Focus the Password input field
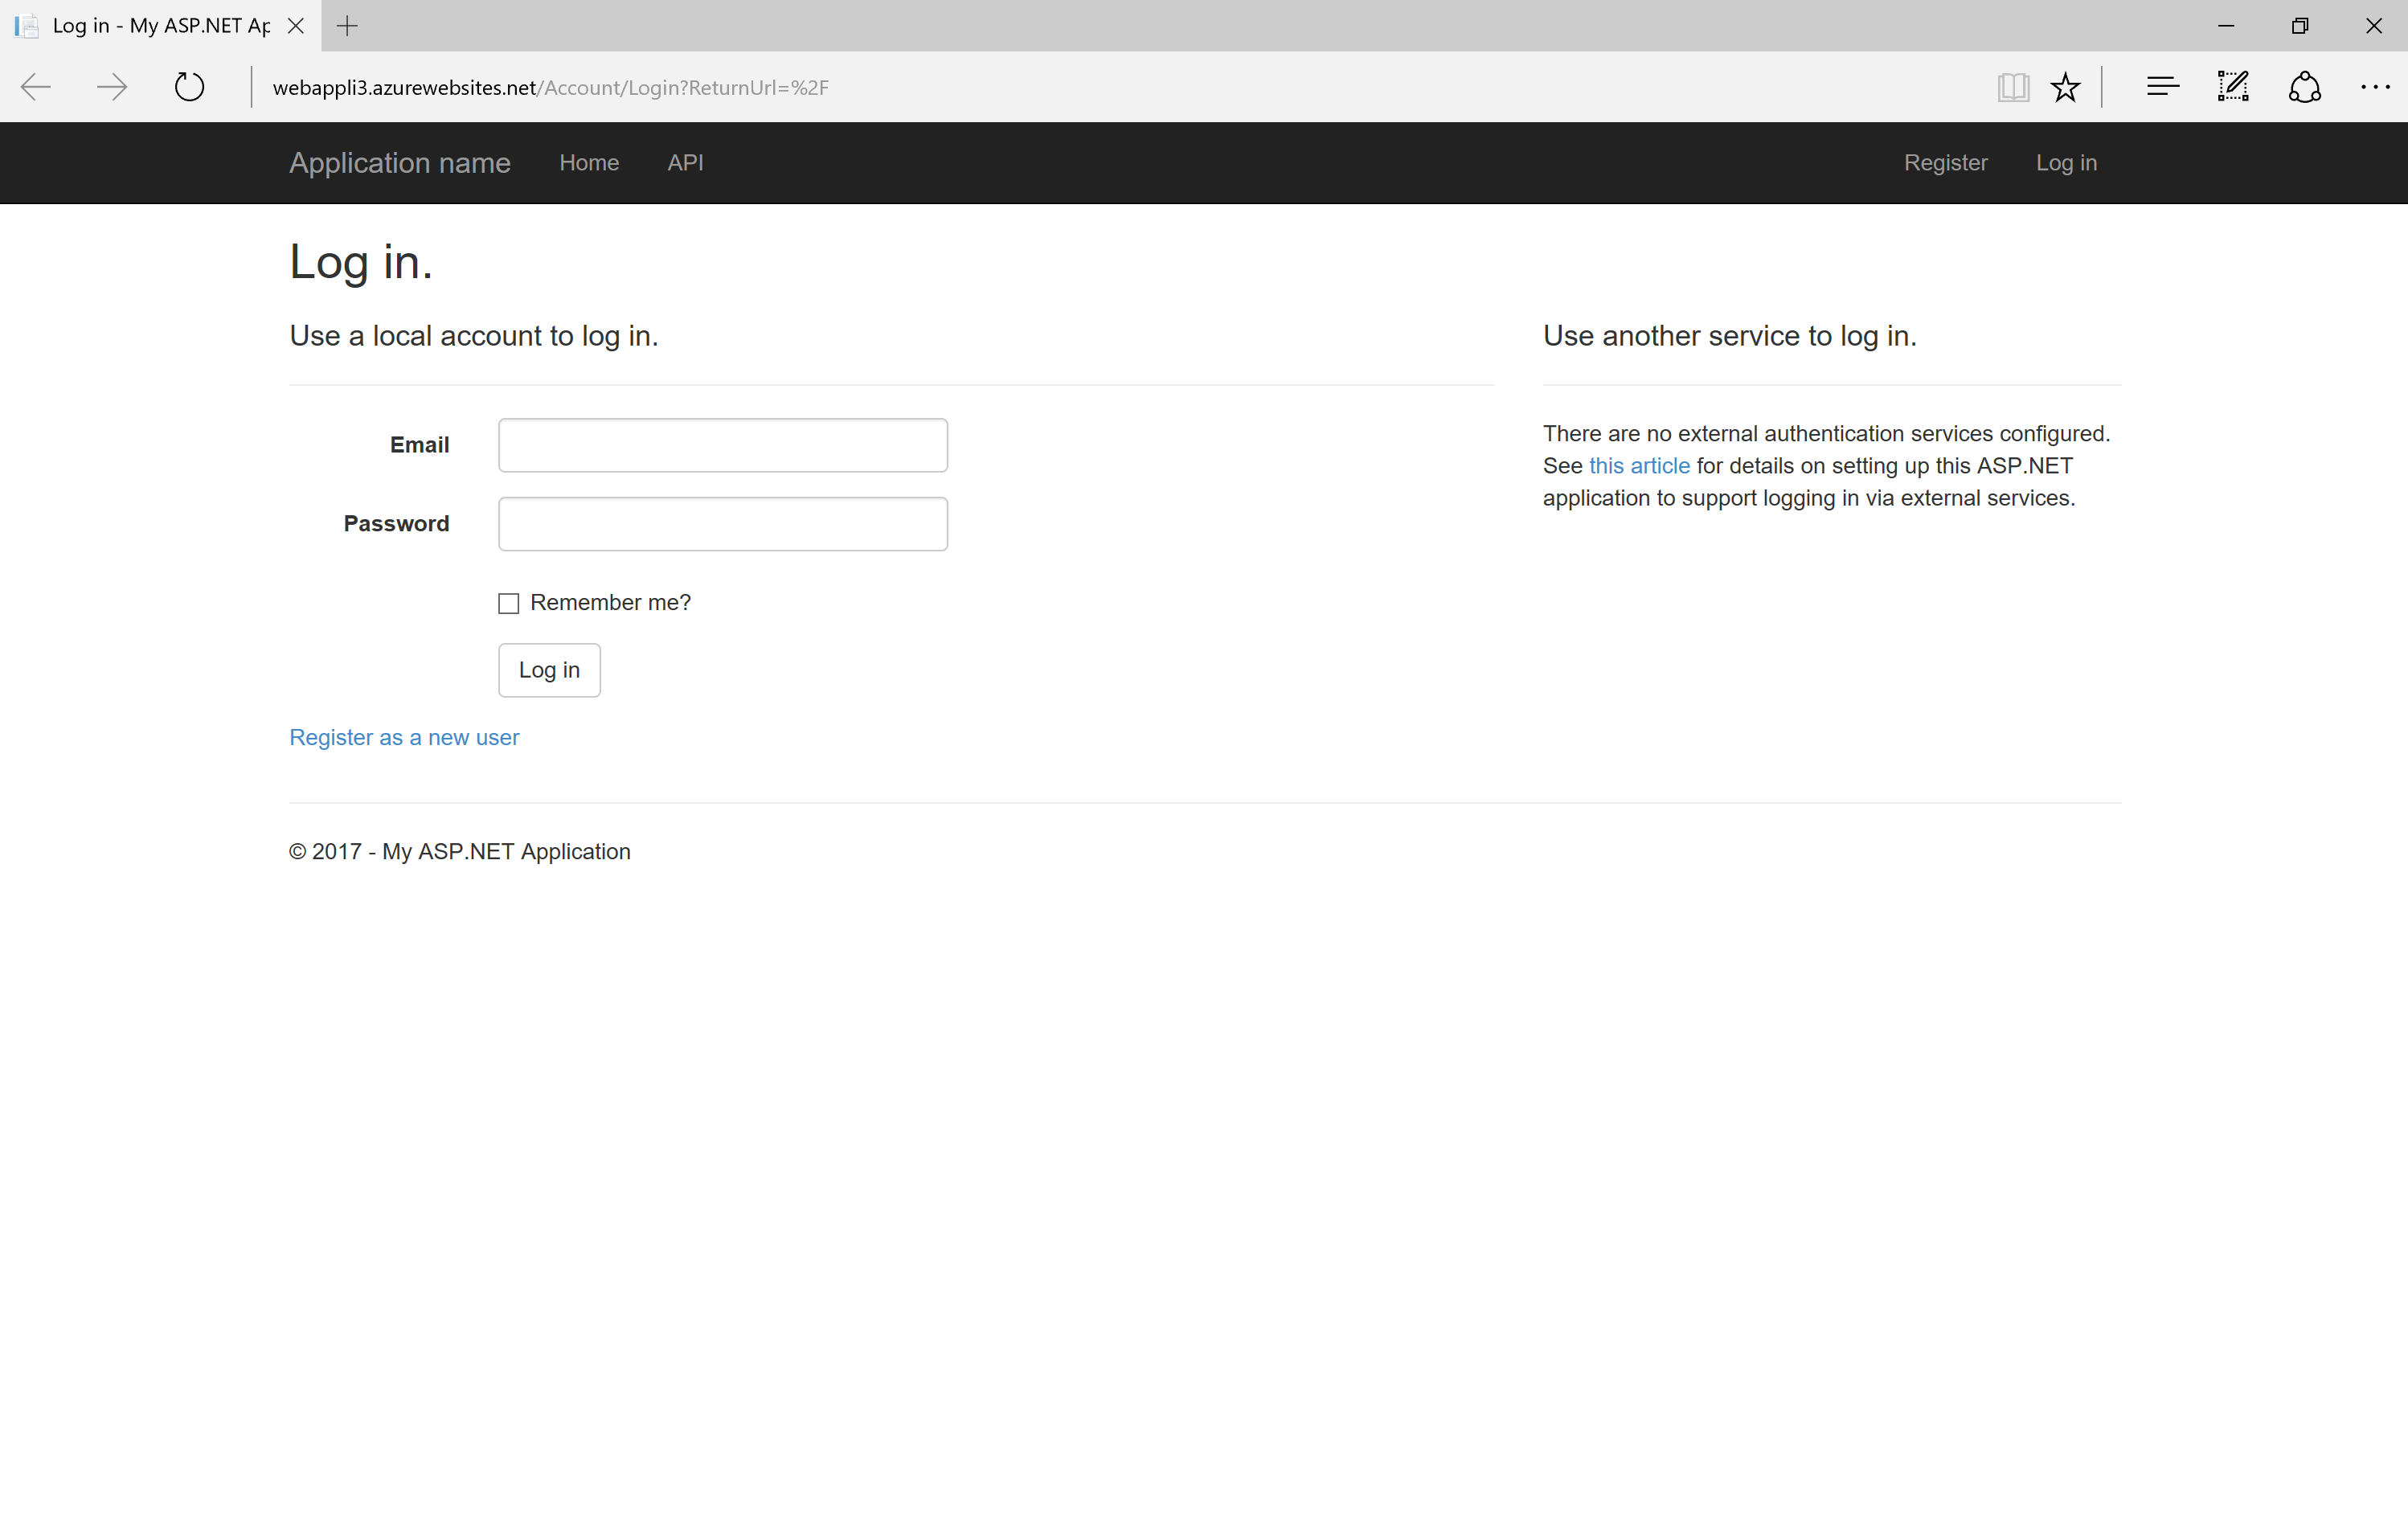This screenshot has width=2408, height=1536. 723,524
